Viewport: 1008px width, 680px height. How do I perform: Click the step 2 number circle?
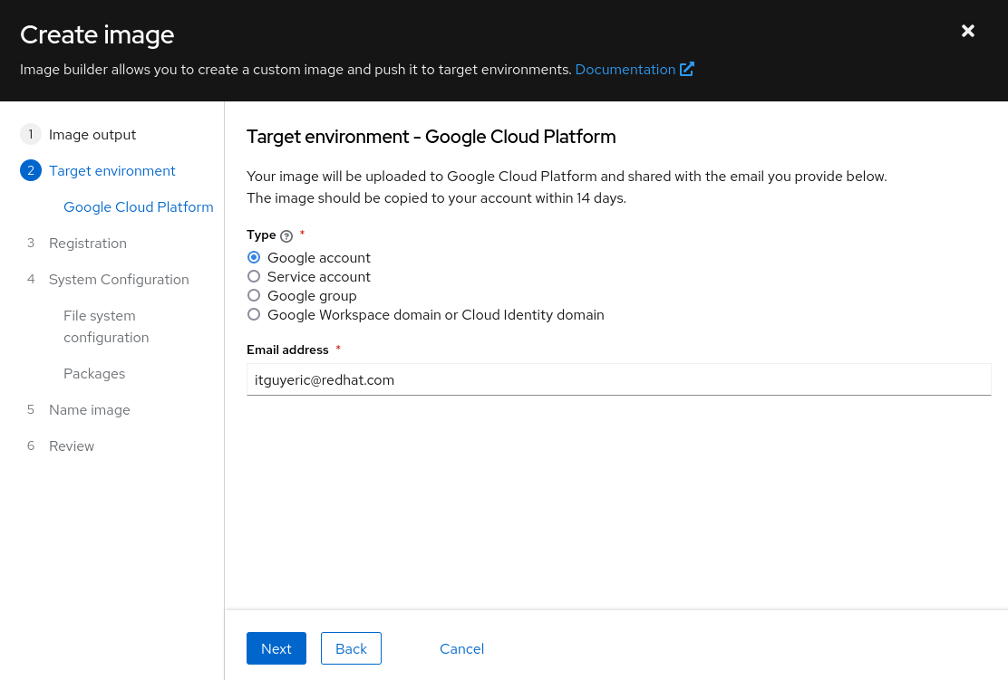[30, 170]
